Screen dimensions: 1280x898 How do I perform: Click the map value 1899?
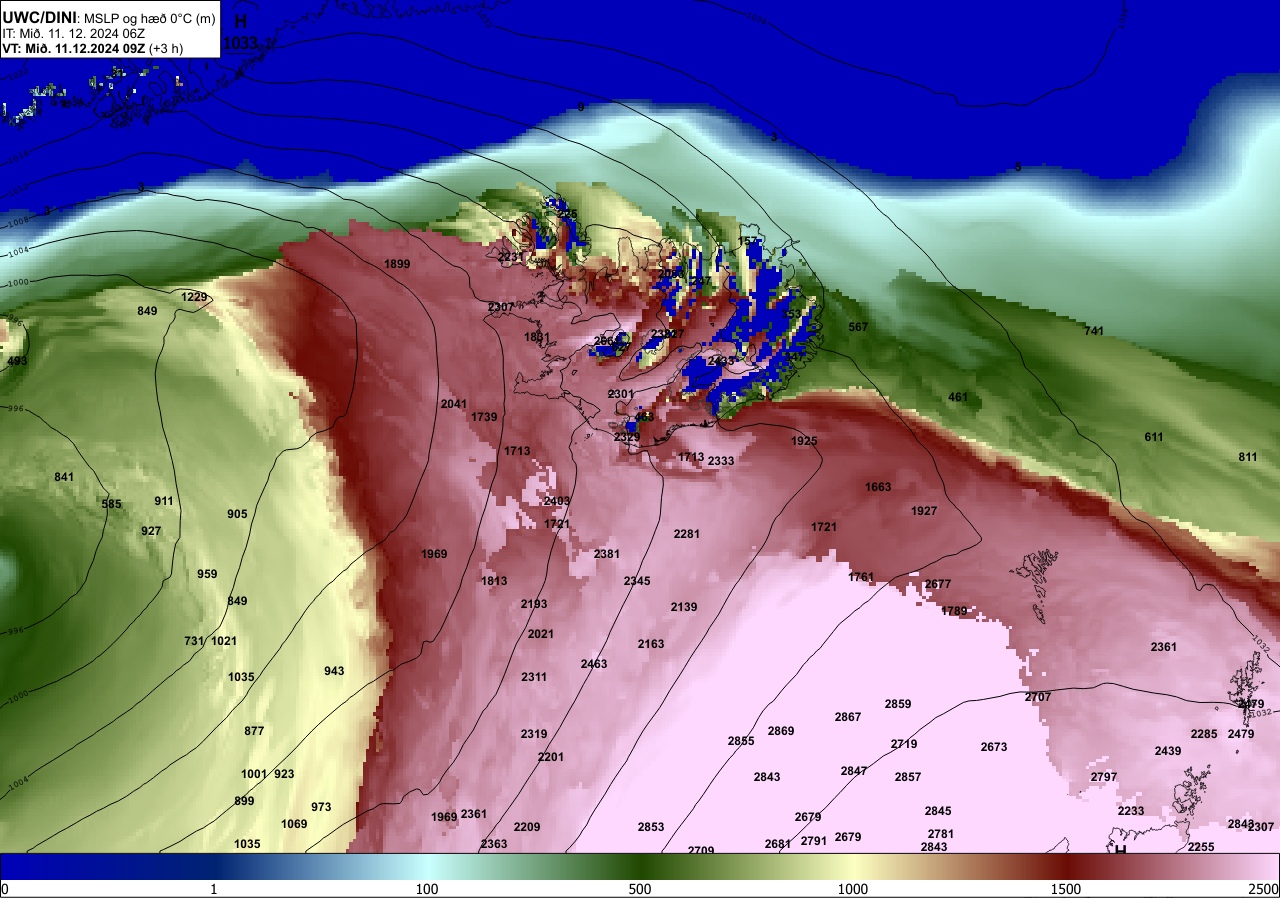click(397, 264)
